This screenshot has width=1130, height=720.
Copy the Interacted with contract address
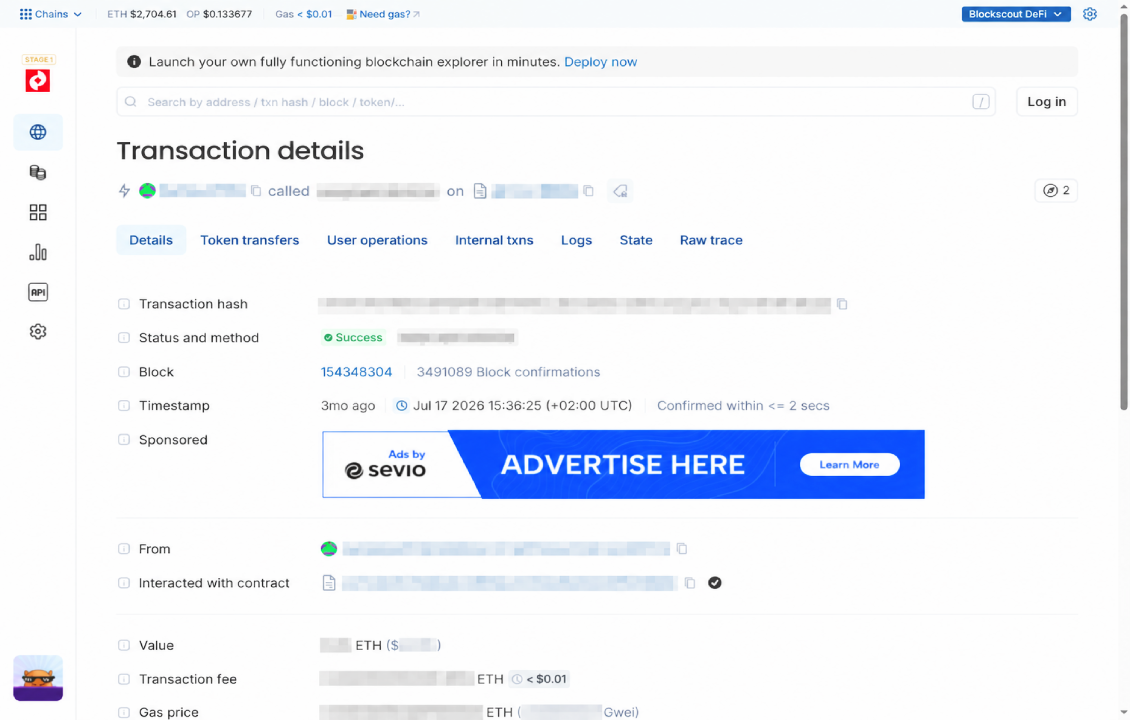(690, 583)
